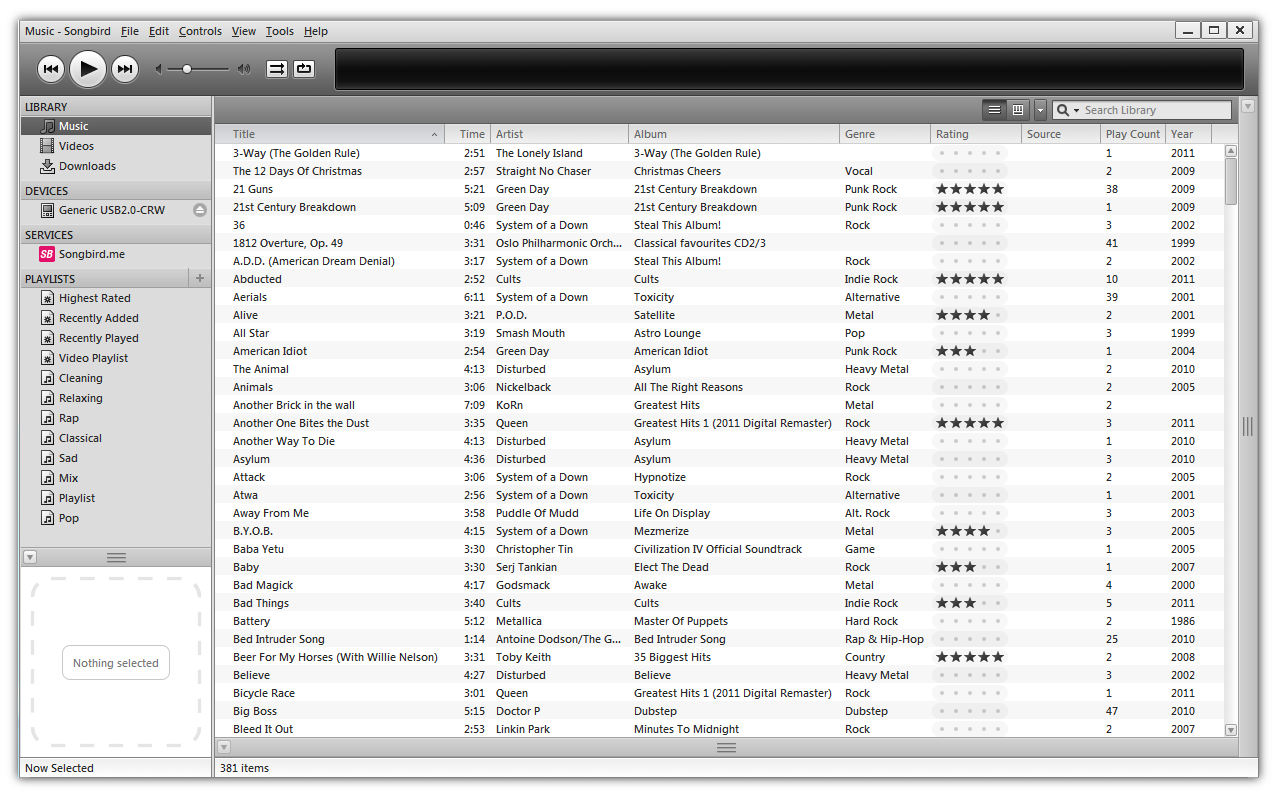Set rating for American Idiot track
The image size is (1282, 798).
969,351
